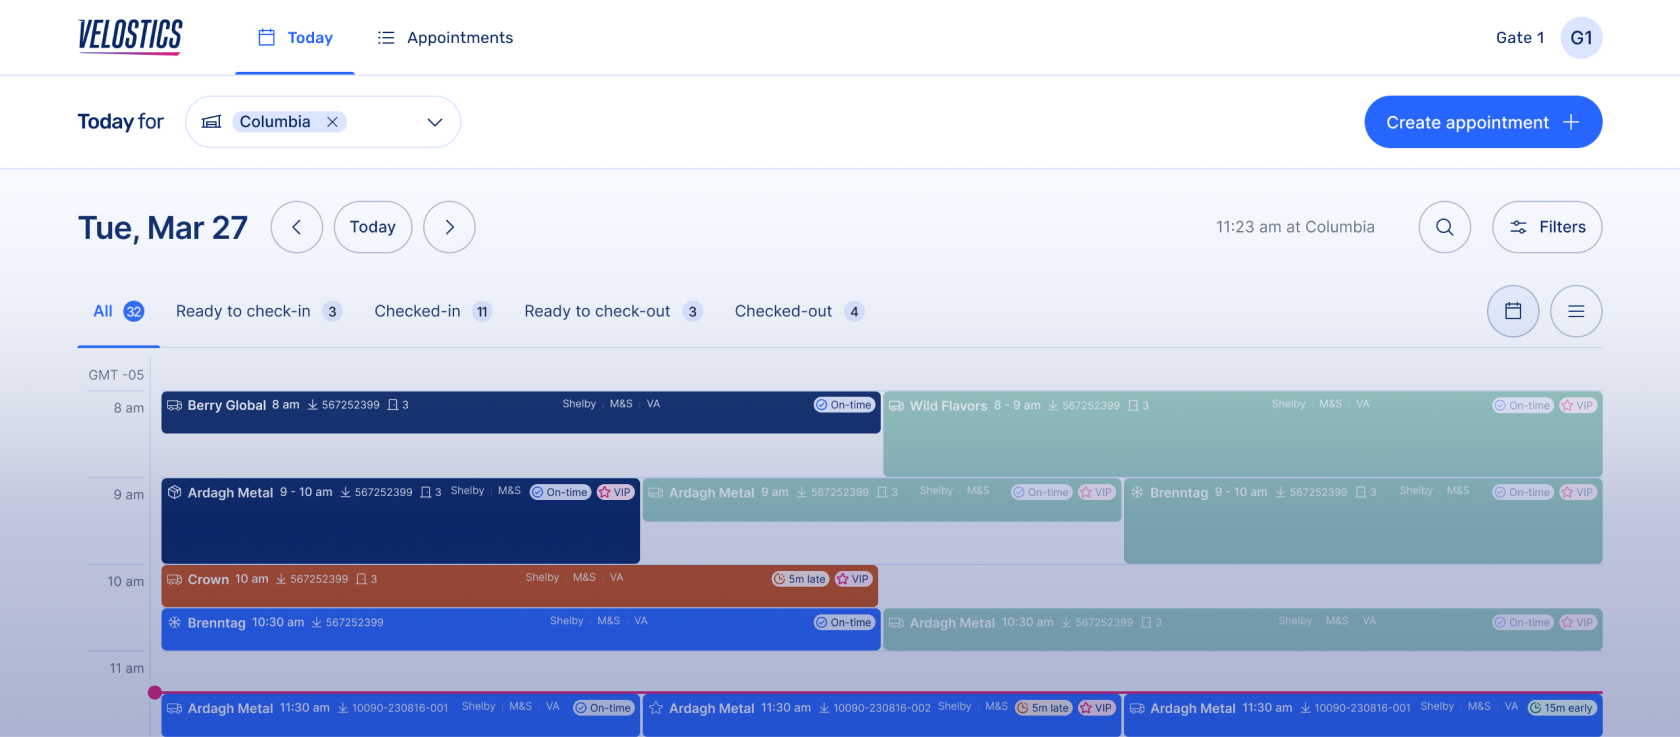Click 5m late badge on Crown
1680x737 pixels.
point(800,579)
